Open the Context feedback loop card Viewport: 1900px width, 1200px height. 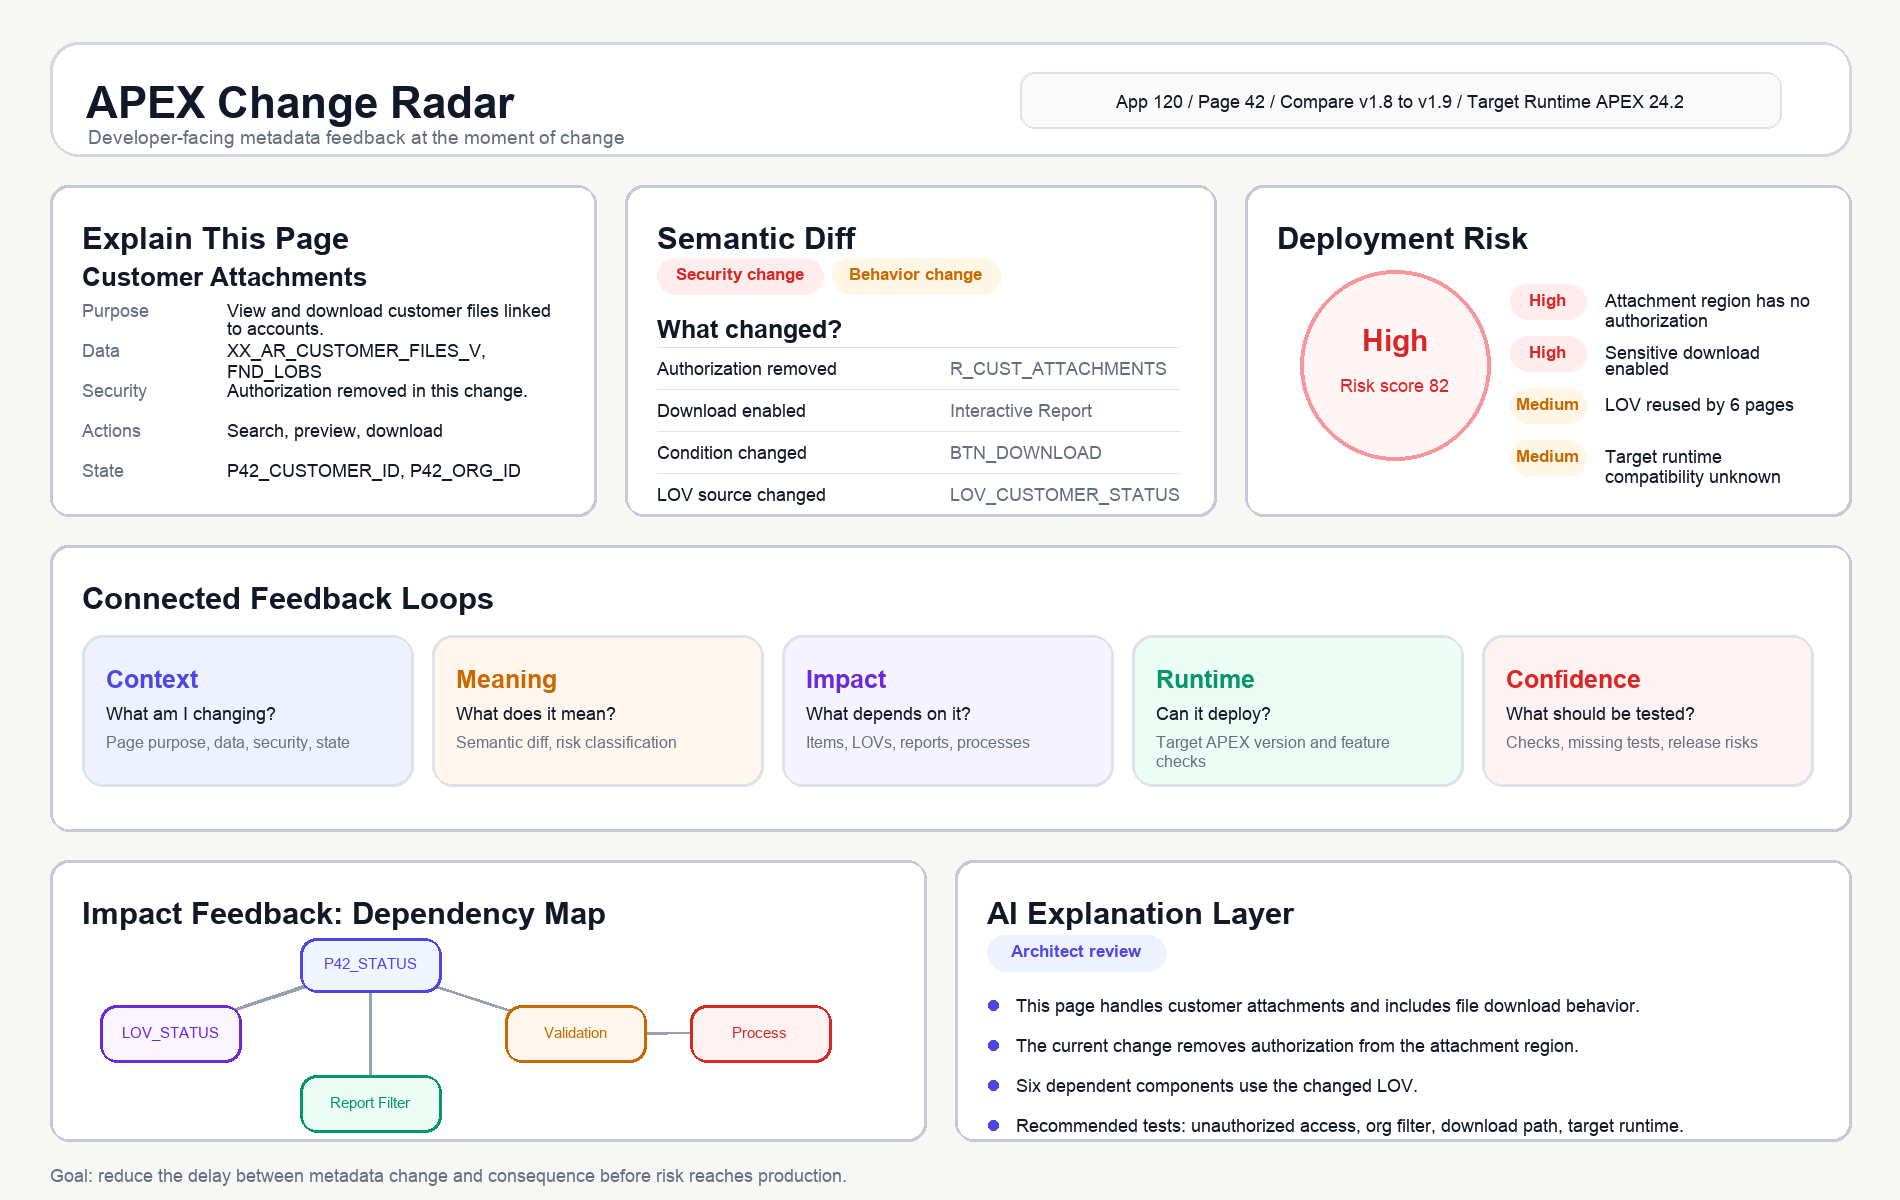(x=248, y=711)
